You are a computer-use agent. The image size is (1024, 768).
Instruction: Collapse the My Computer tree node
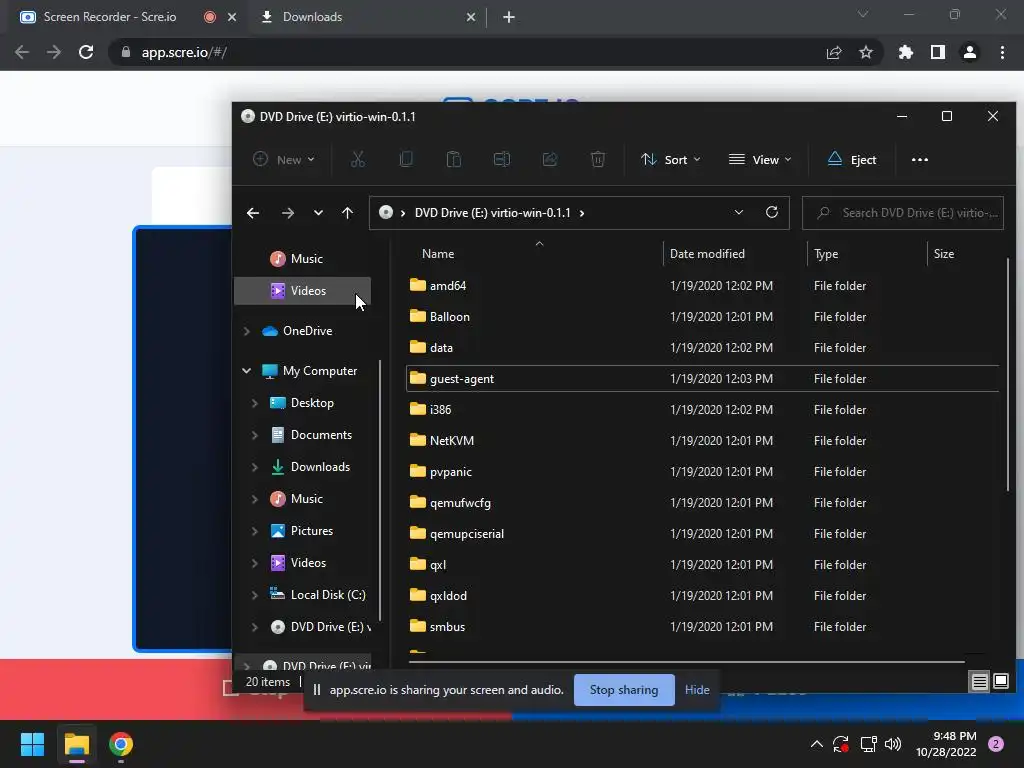click(246, 371)
